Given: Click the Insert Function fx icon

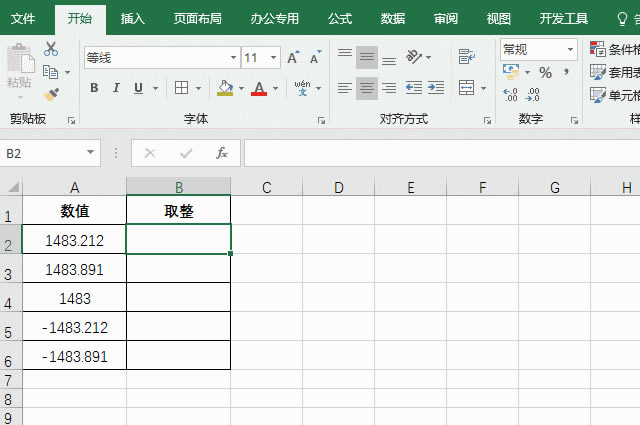Looking at the screenshot, I should (x=222, y=153).
